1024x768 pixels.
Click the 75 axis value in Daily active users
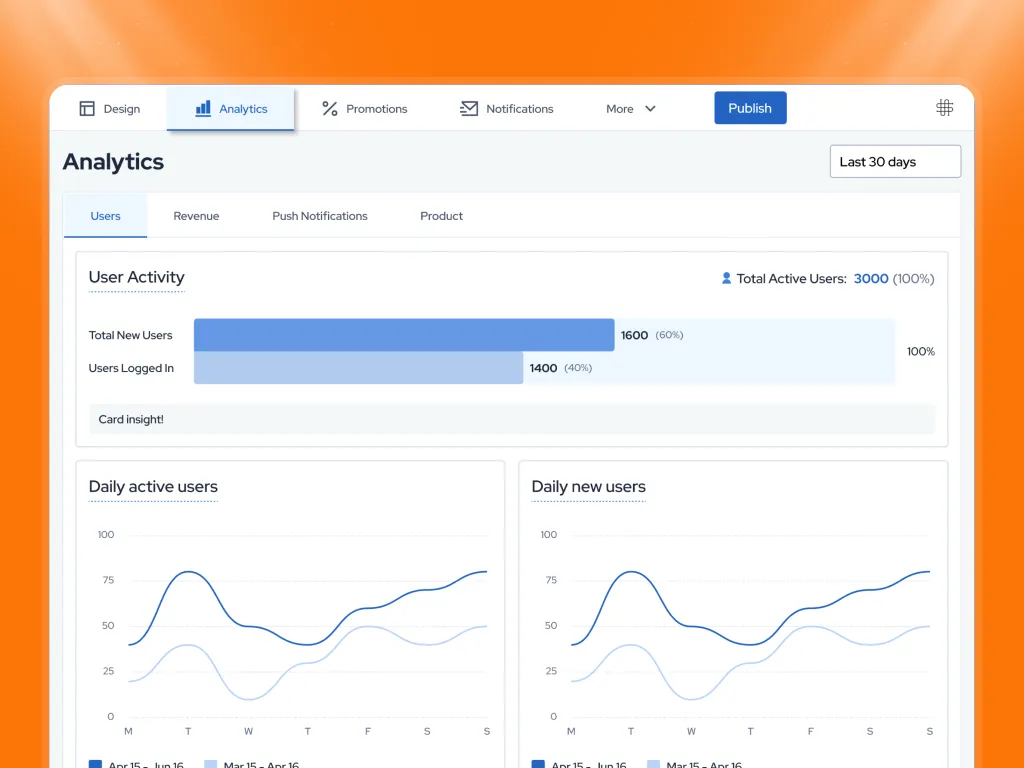tap(108, 580)
